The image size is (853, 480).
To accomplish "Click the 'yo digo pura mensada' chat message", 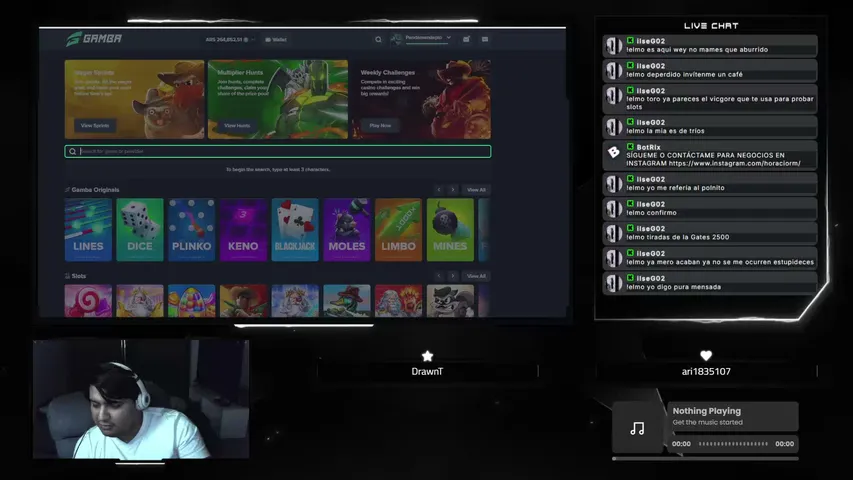I will click(x=710, y=282).
